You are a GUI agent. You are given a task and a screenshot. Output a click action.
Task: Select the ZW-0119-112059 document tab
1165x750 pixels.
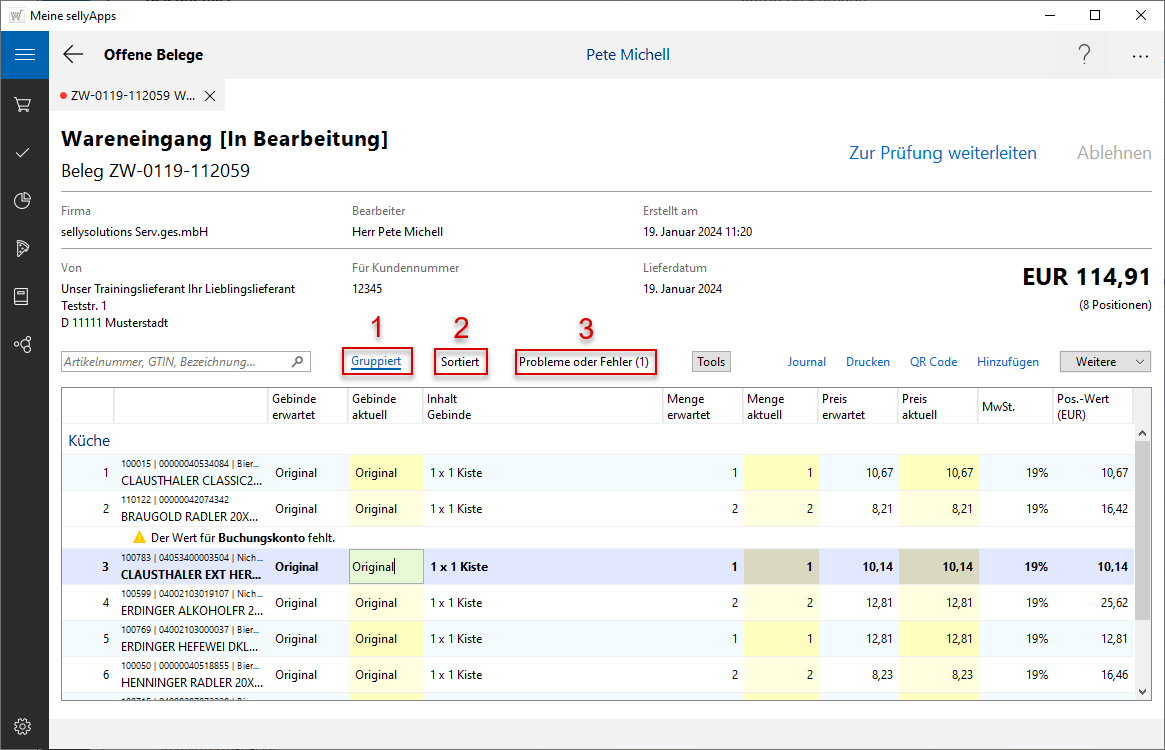(x=130, y=96)
